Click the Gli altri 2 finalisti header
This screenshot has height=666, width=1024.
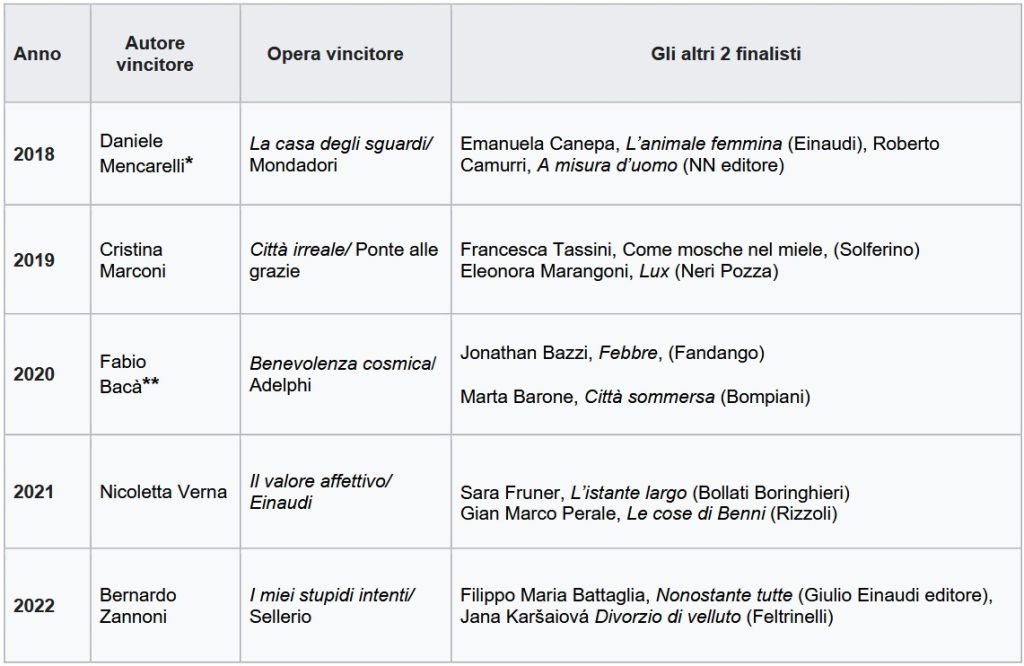point(726,54)
